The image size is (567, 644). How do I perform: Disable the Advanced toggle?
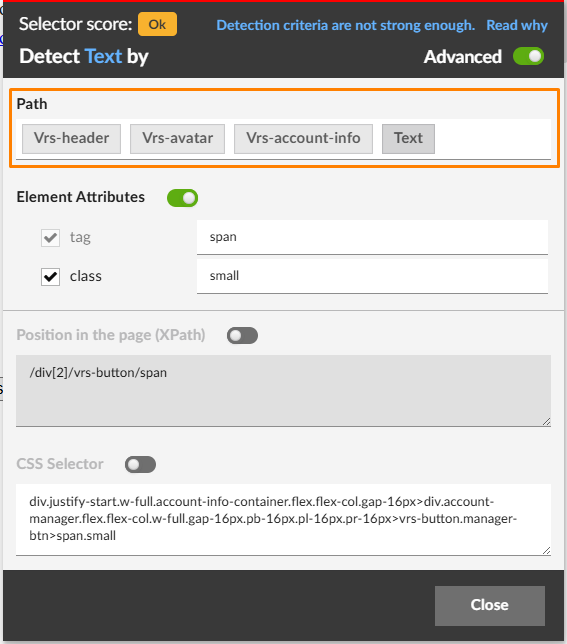[x=528, y=56]
